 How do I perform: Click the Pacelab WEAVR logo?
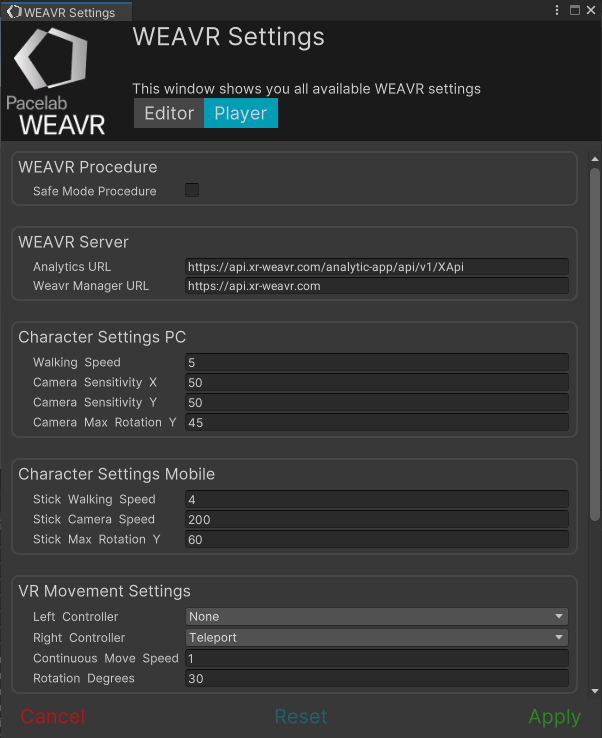56,82
